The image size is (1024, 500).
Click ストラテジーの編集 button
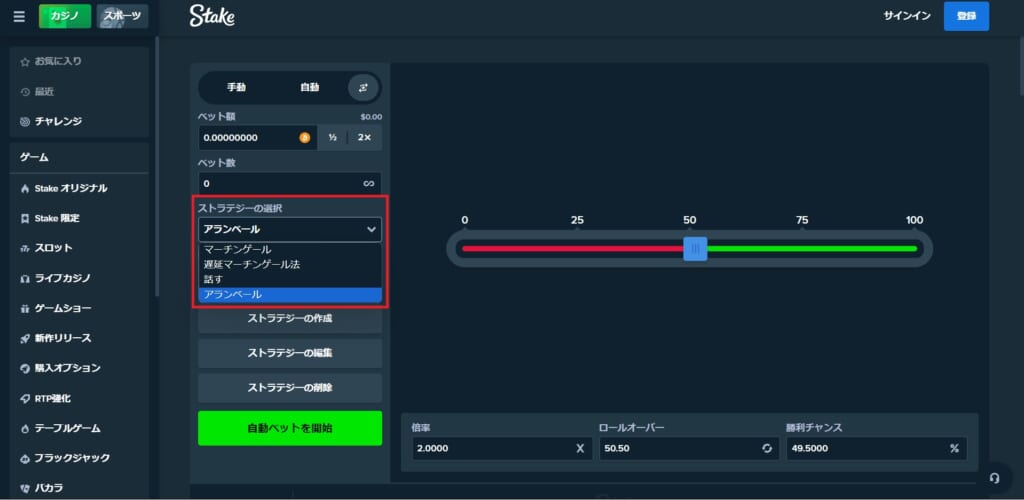(289, 353)
